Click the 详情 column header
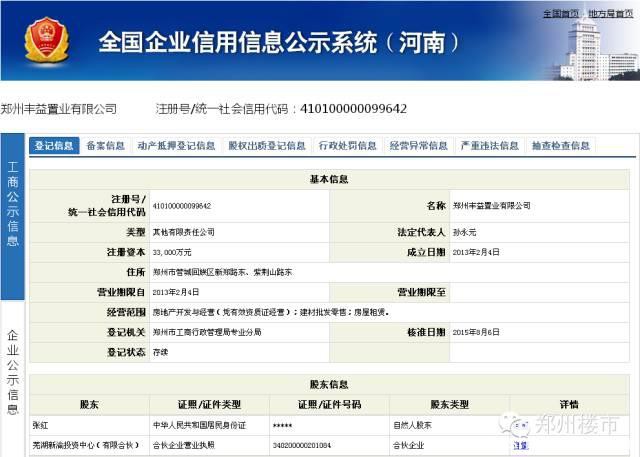Image resolution: width=640 pixels, height=457 pixels. 569,404
